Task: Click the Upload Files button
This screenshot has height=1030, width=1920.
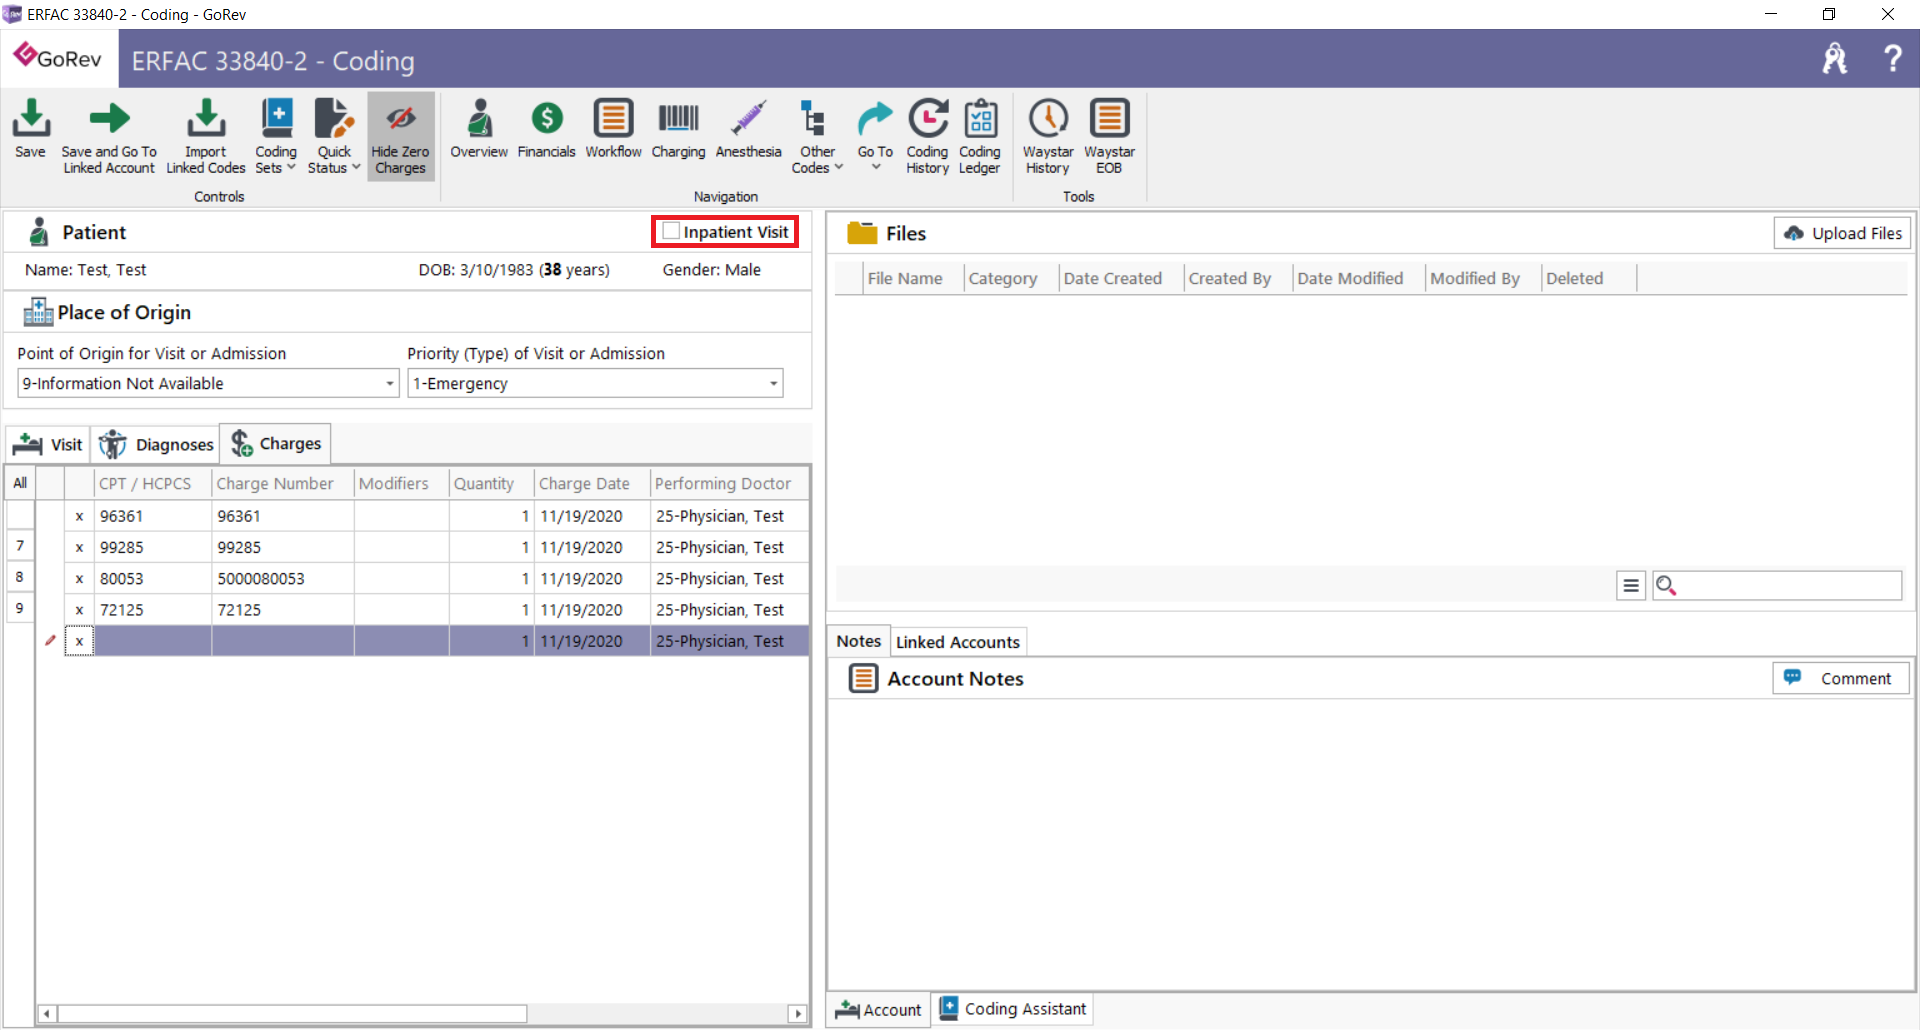Action: coord(1842,233)
